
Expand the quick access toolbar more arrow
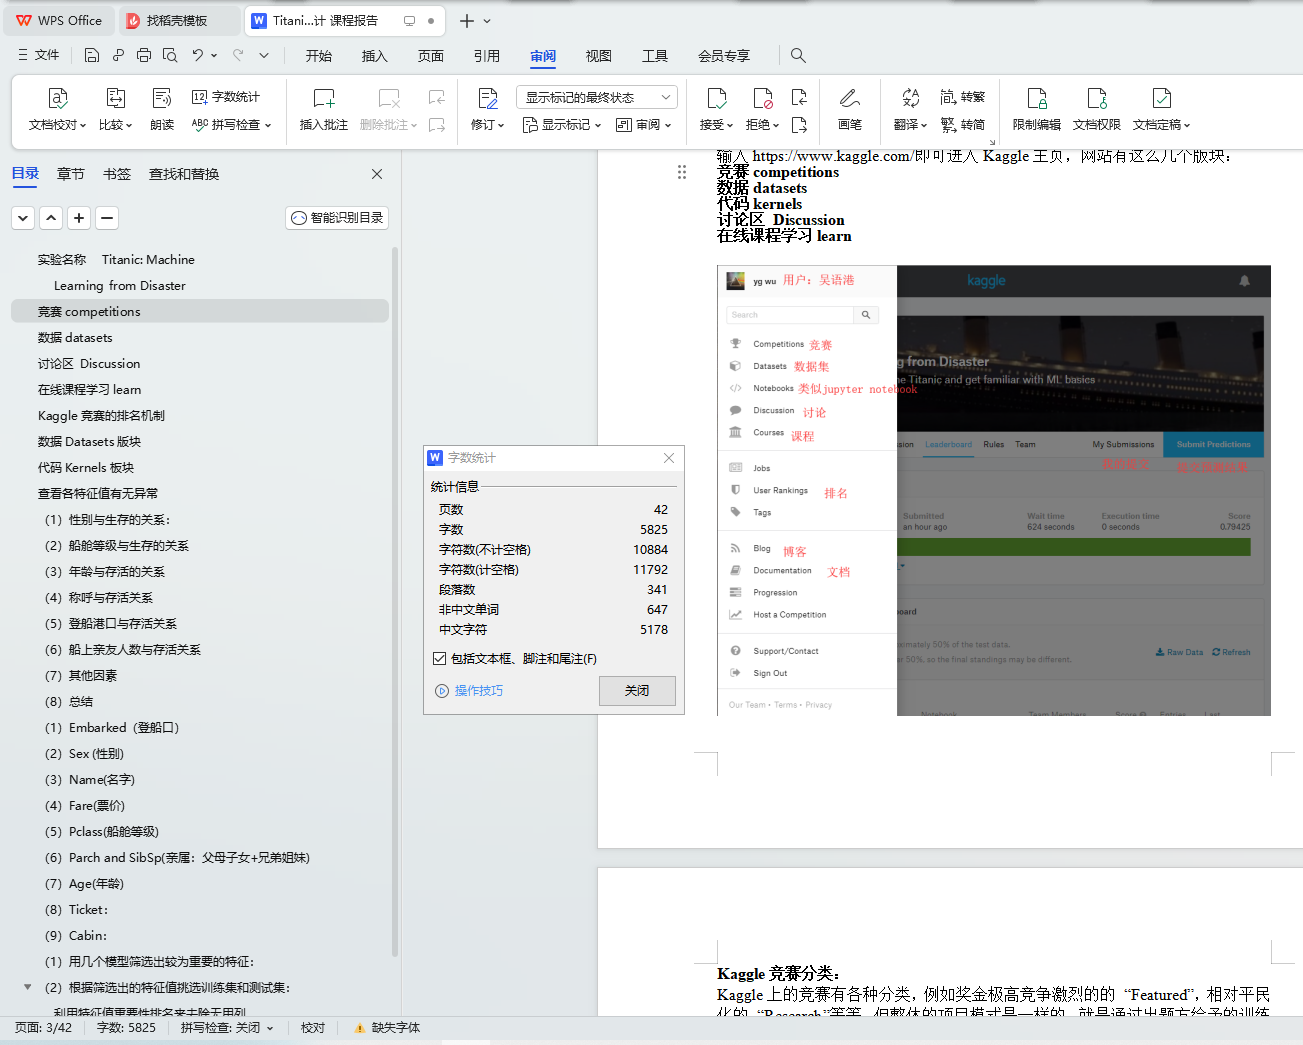pos(264,56)
